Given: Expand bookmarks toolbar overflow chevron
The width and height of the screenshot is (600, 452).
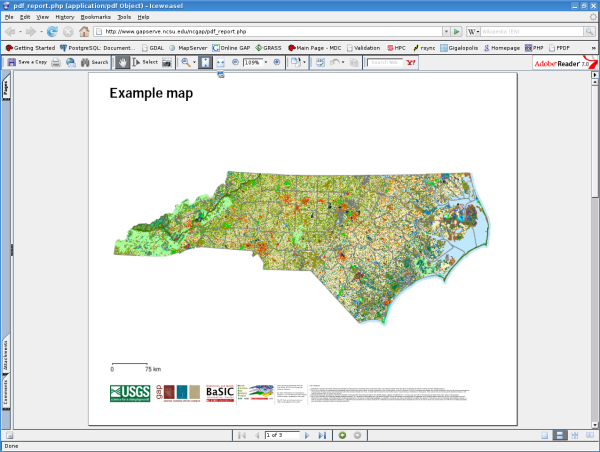Looking at the screenshot, I should click(593, 48).
